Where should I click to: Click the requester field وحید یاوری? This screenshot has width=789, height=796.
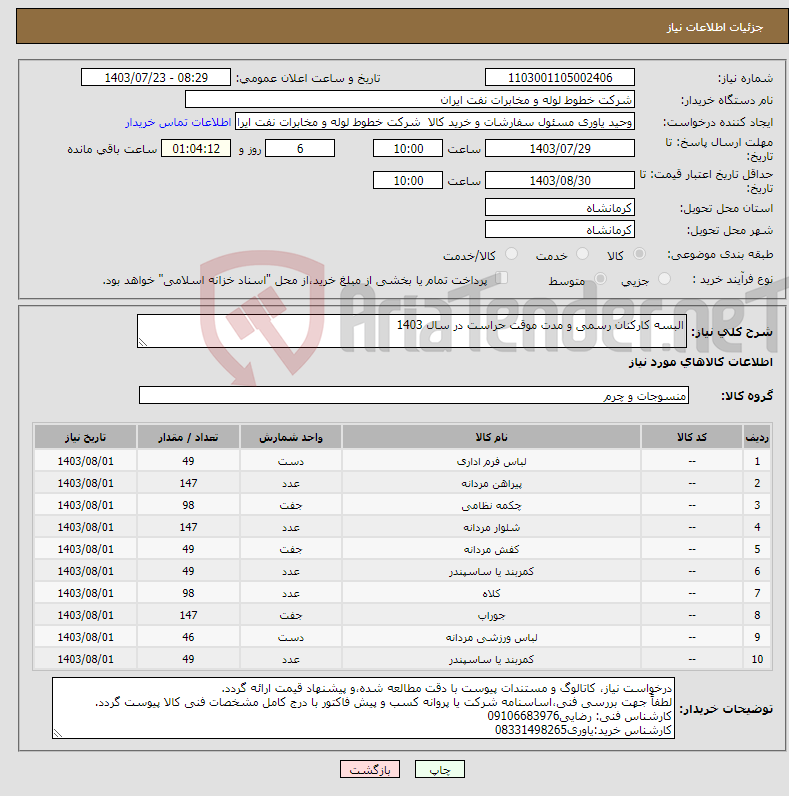(x=435, y=122)
